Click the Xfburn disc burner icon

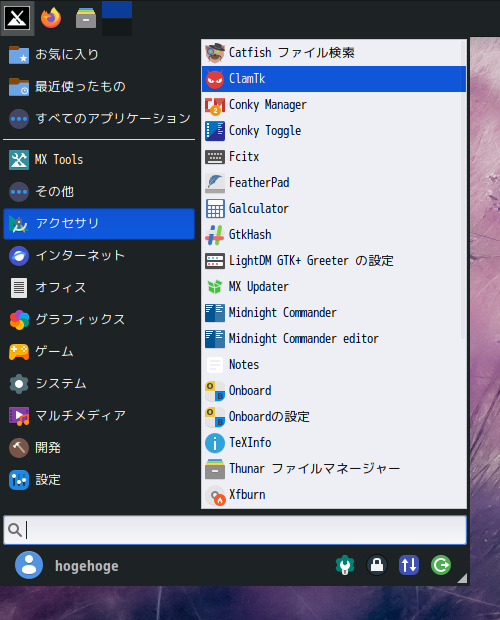[215, 495]
